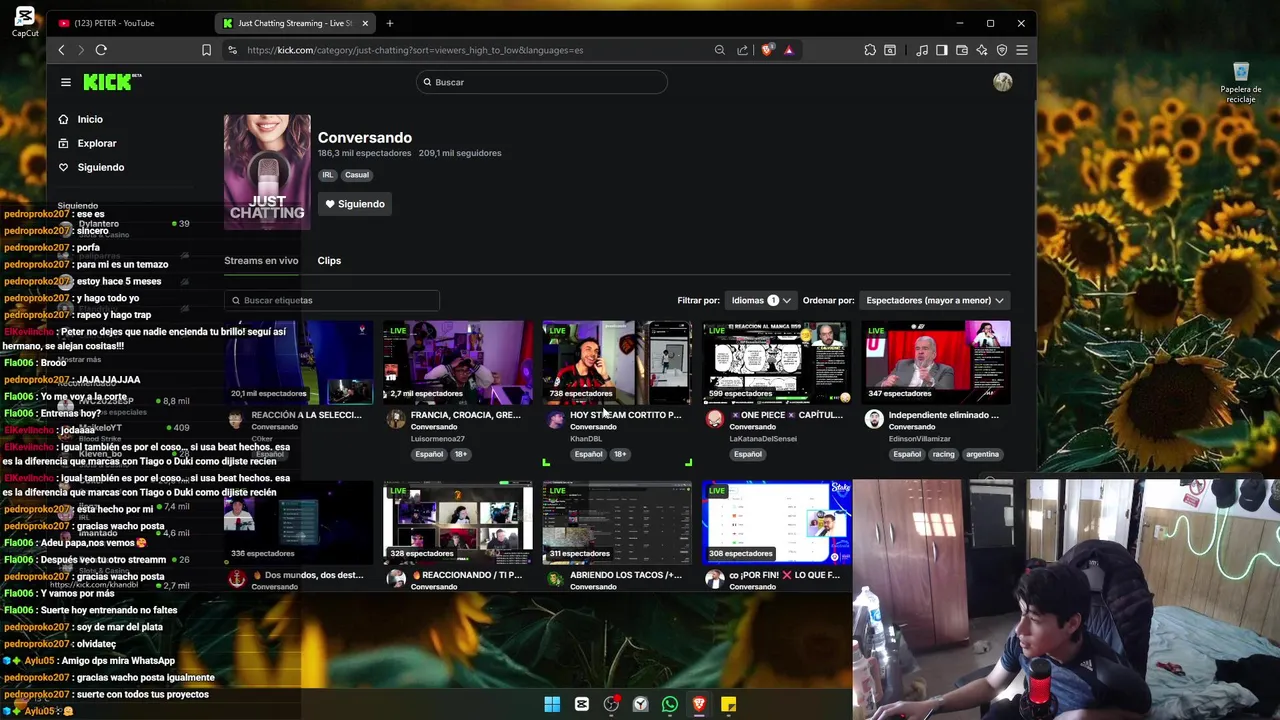Screen dimensions: 1280x720
Task: Open Siguiendo in the sidebar
Action: (100, 167)
